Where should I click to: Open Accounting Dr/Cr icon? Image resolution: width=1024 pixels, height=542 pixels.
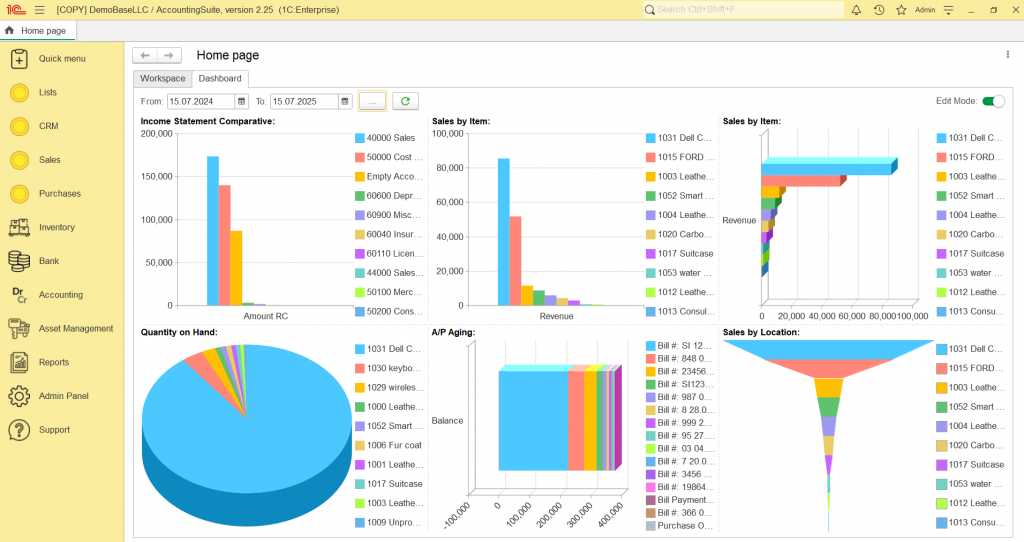(19, 295)
